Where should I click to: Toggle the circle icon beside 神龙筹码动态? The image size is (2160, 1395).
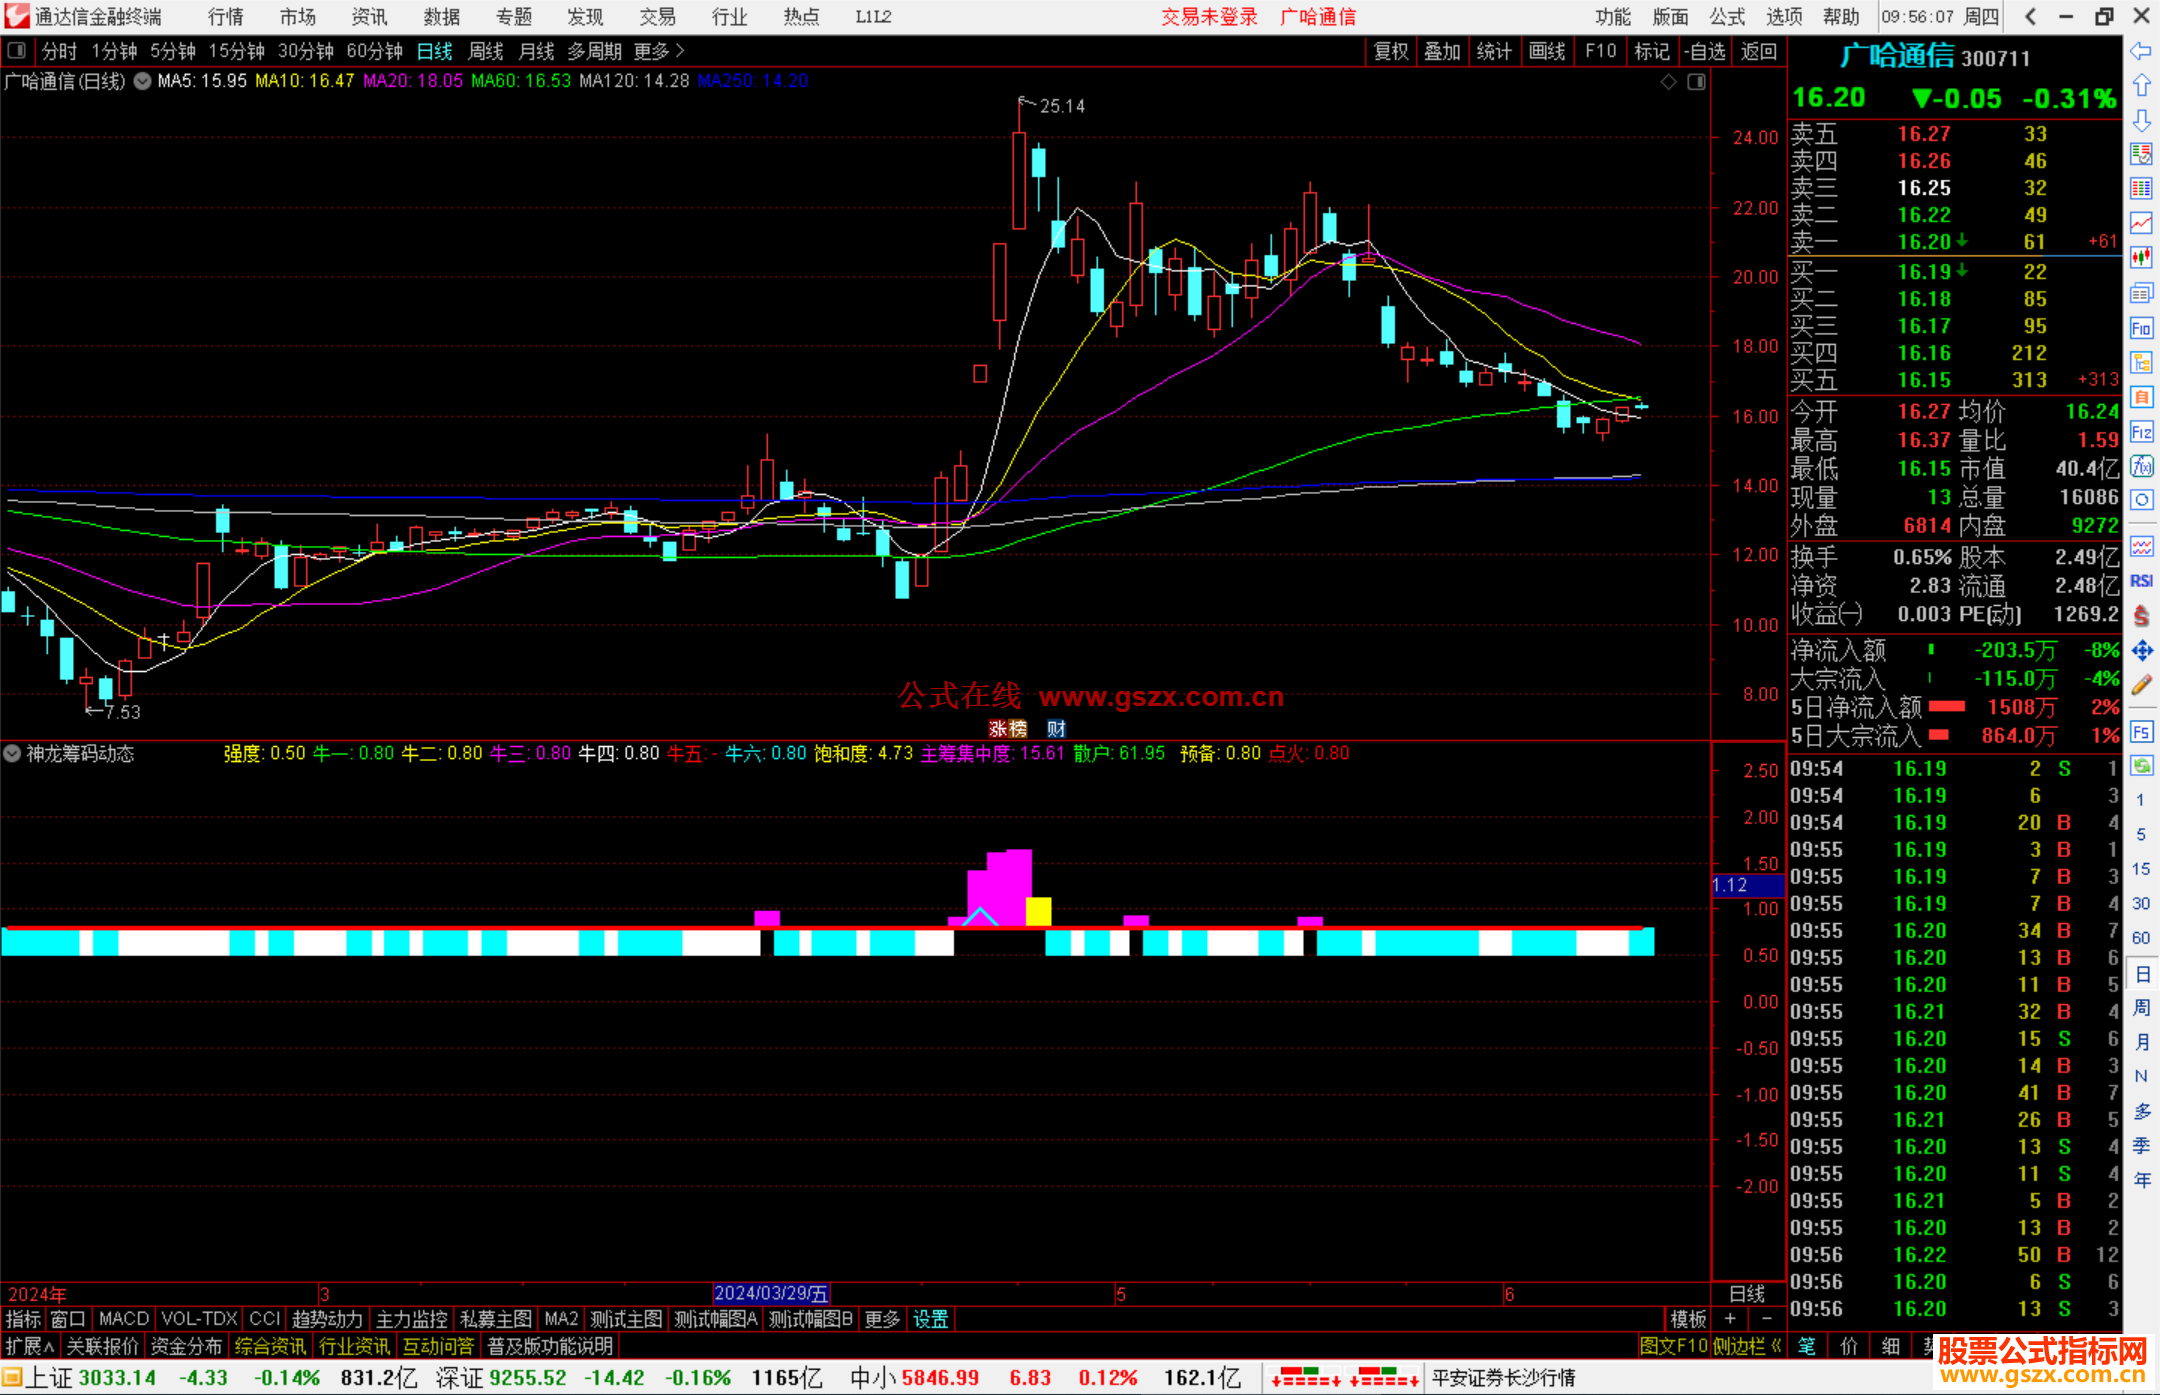coord(13,753)
